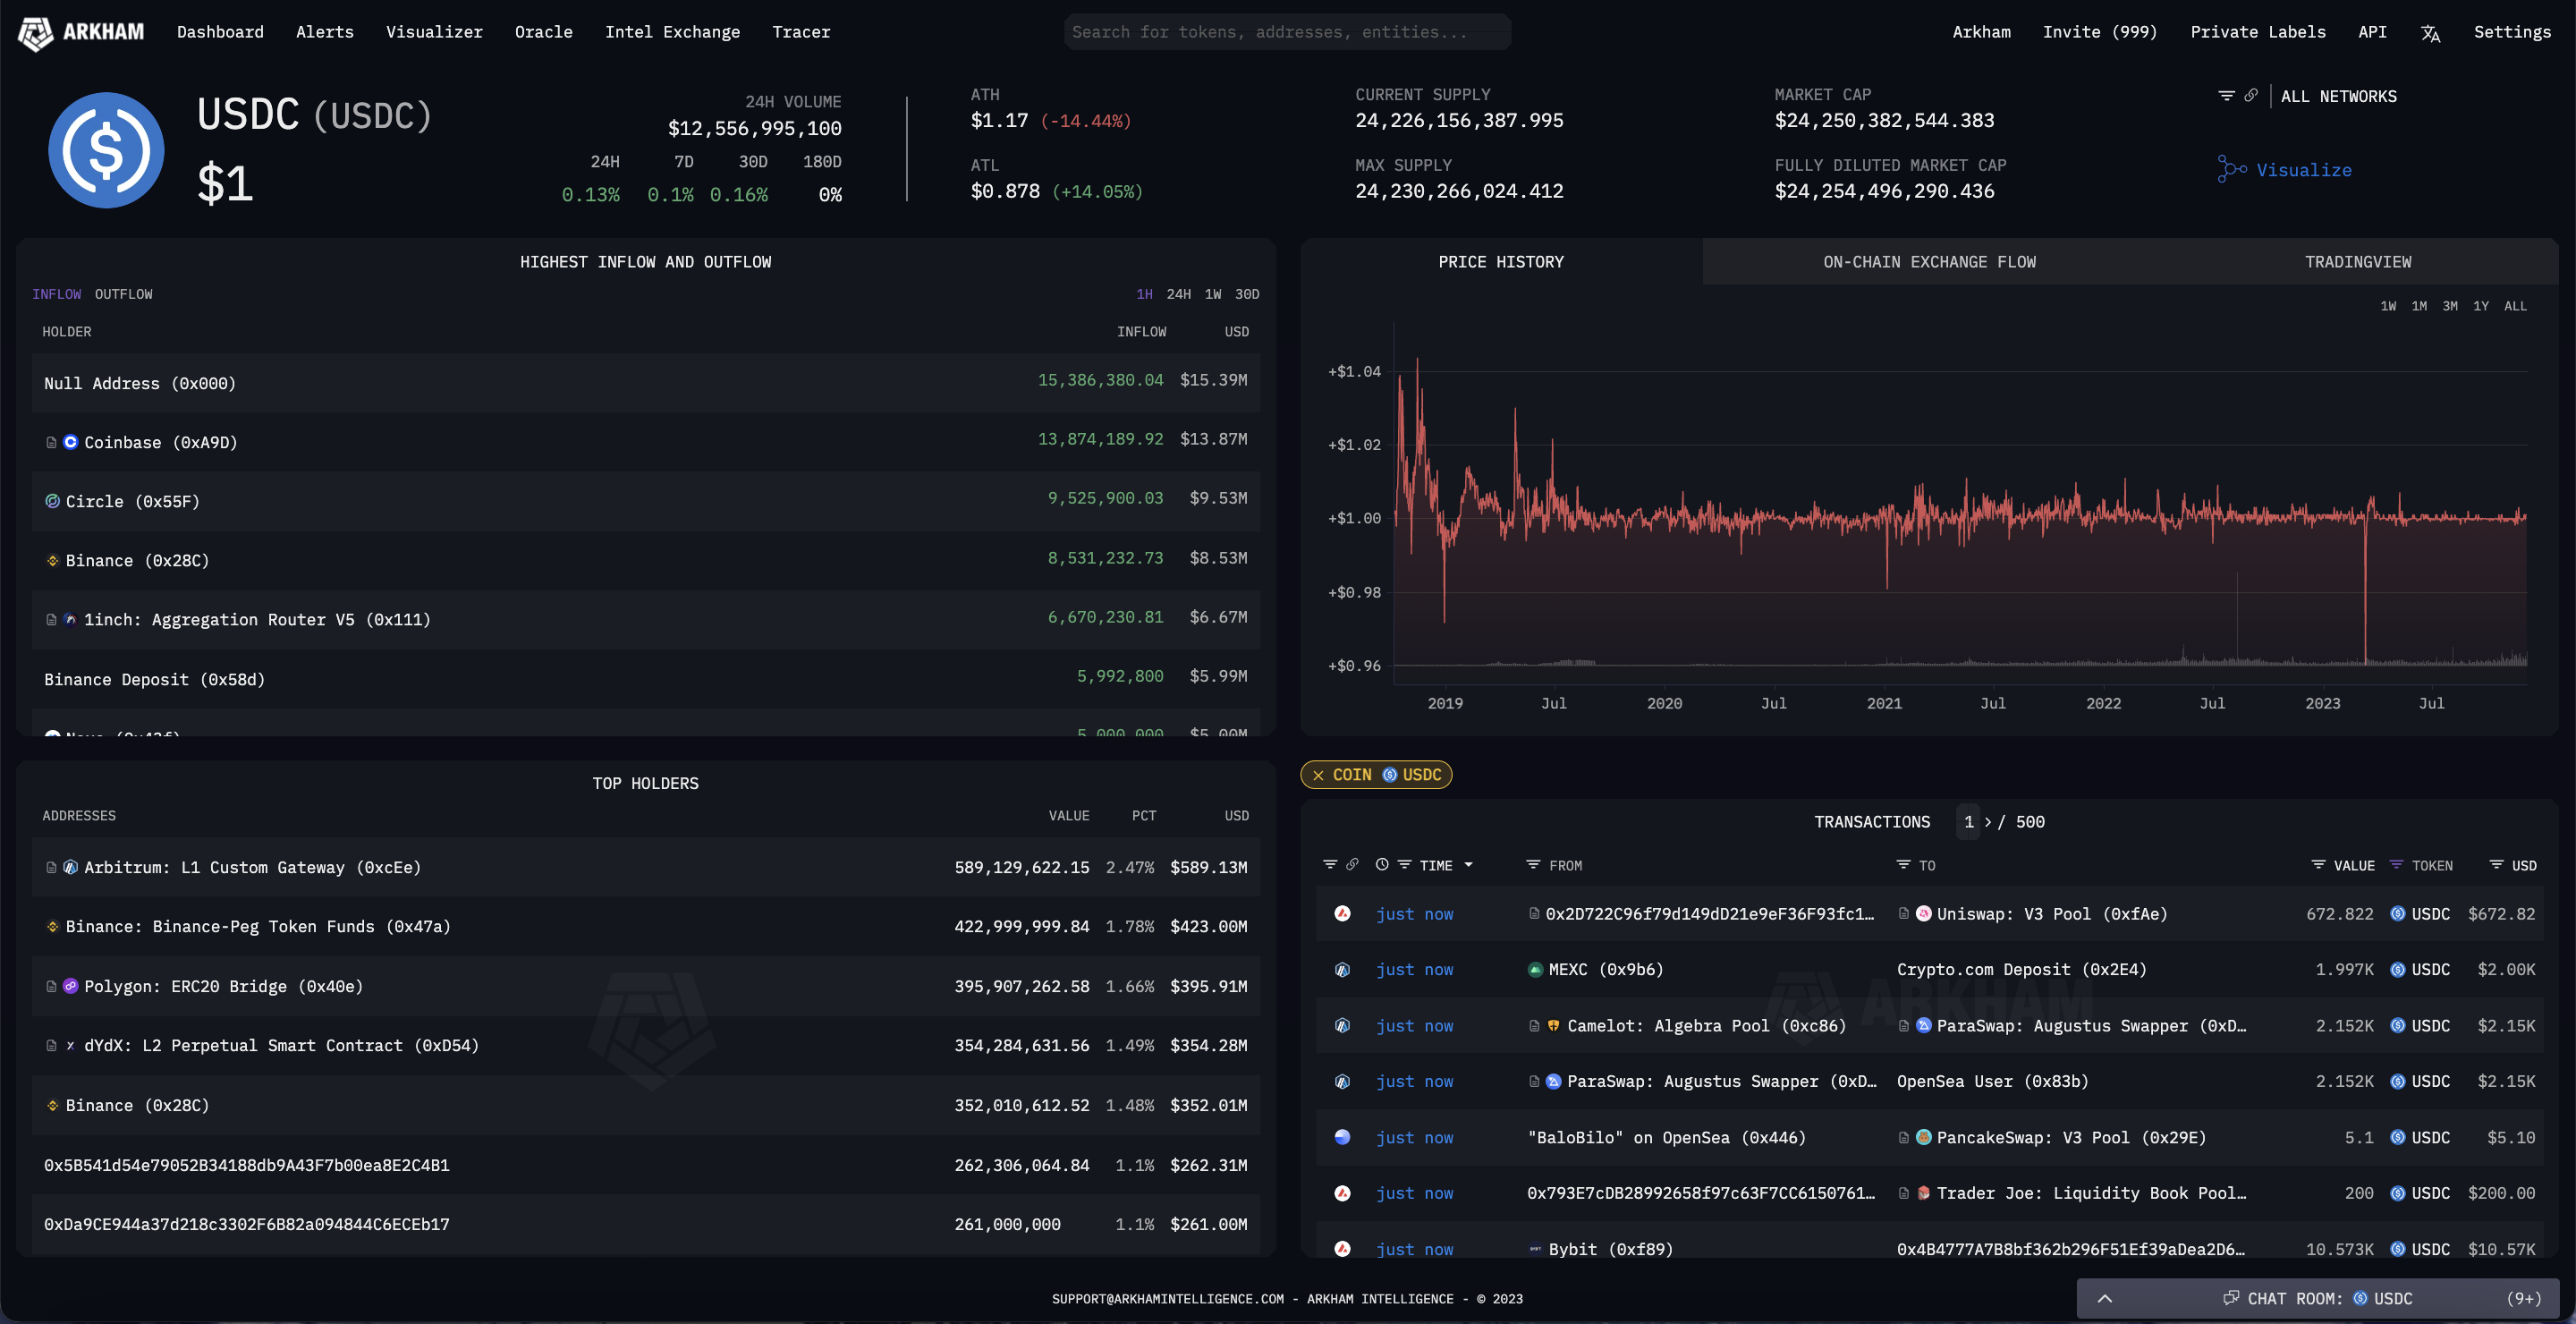Screen dimensions: 2576x1324
Task: Click the dYdX logo in top holders
Action: 70,1045
